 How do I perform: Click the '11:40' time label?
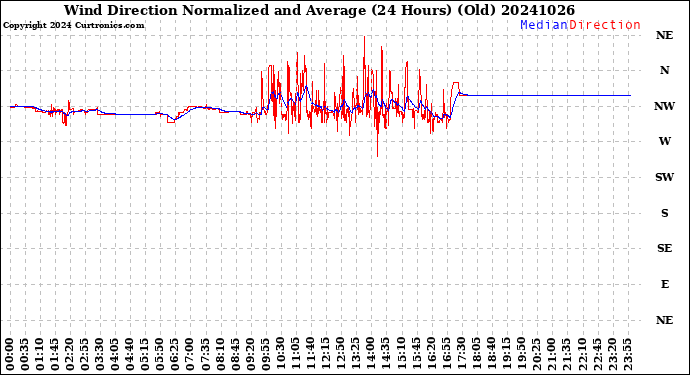point(311,354)
